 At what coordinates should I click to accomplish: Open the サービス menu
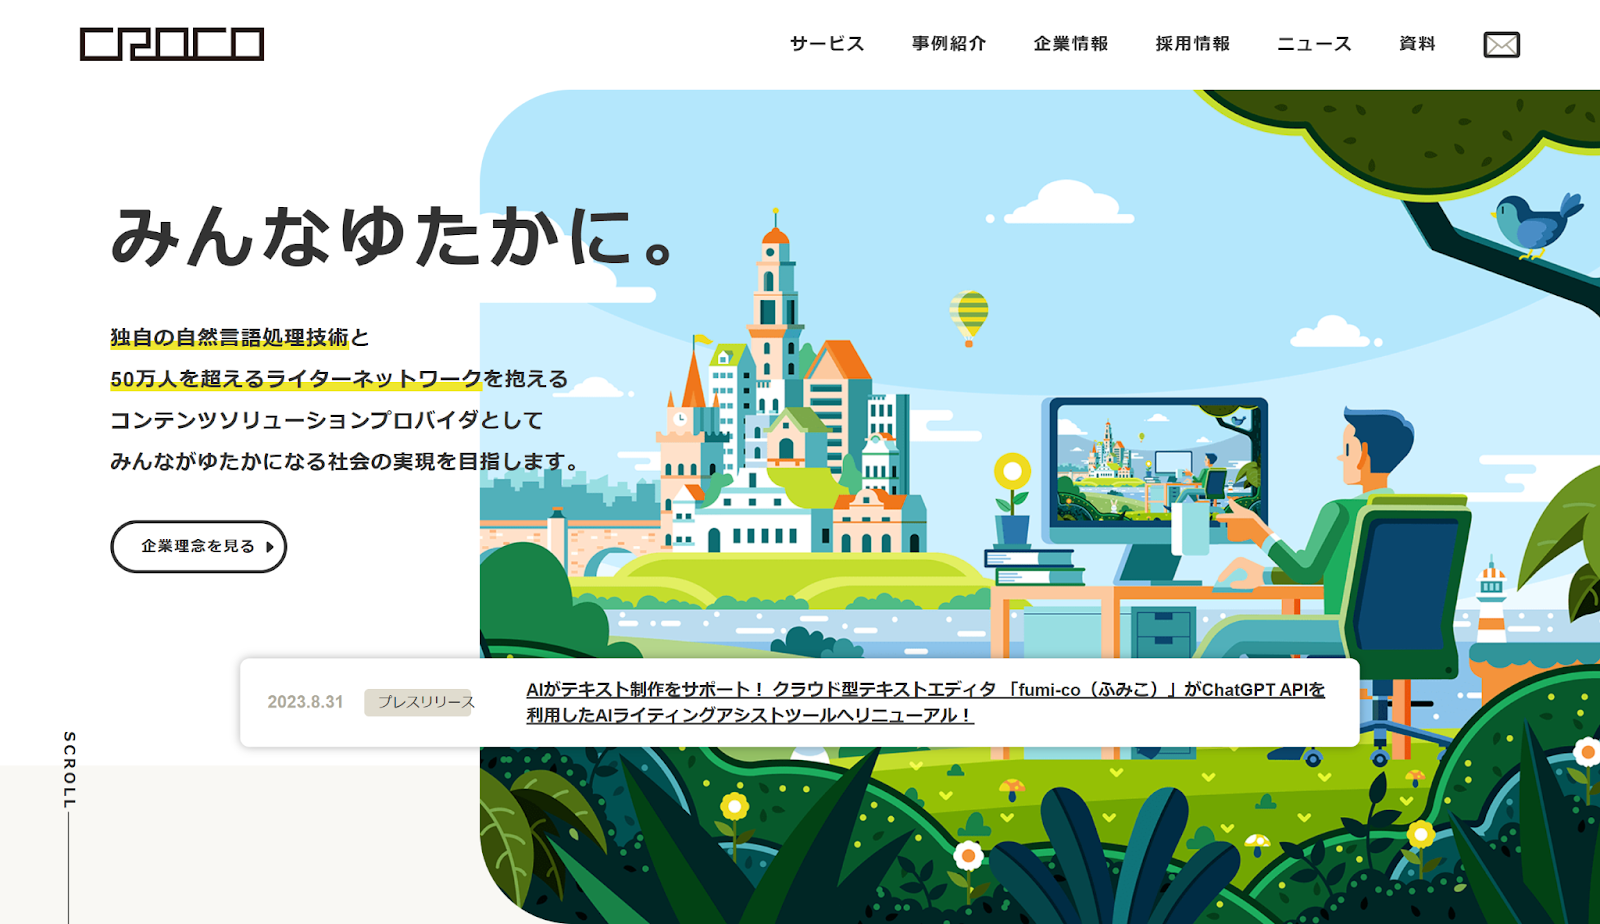click(826, 44)
